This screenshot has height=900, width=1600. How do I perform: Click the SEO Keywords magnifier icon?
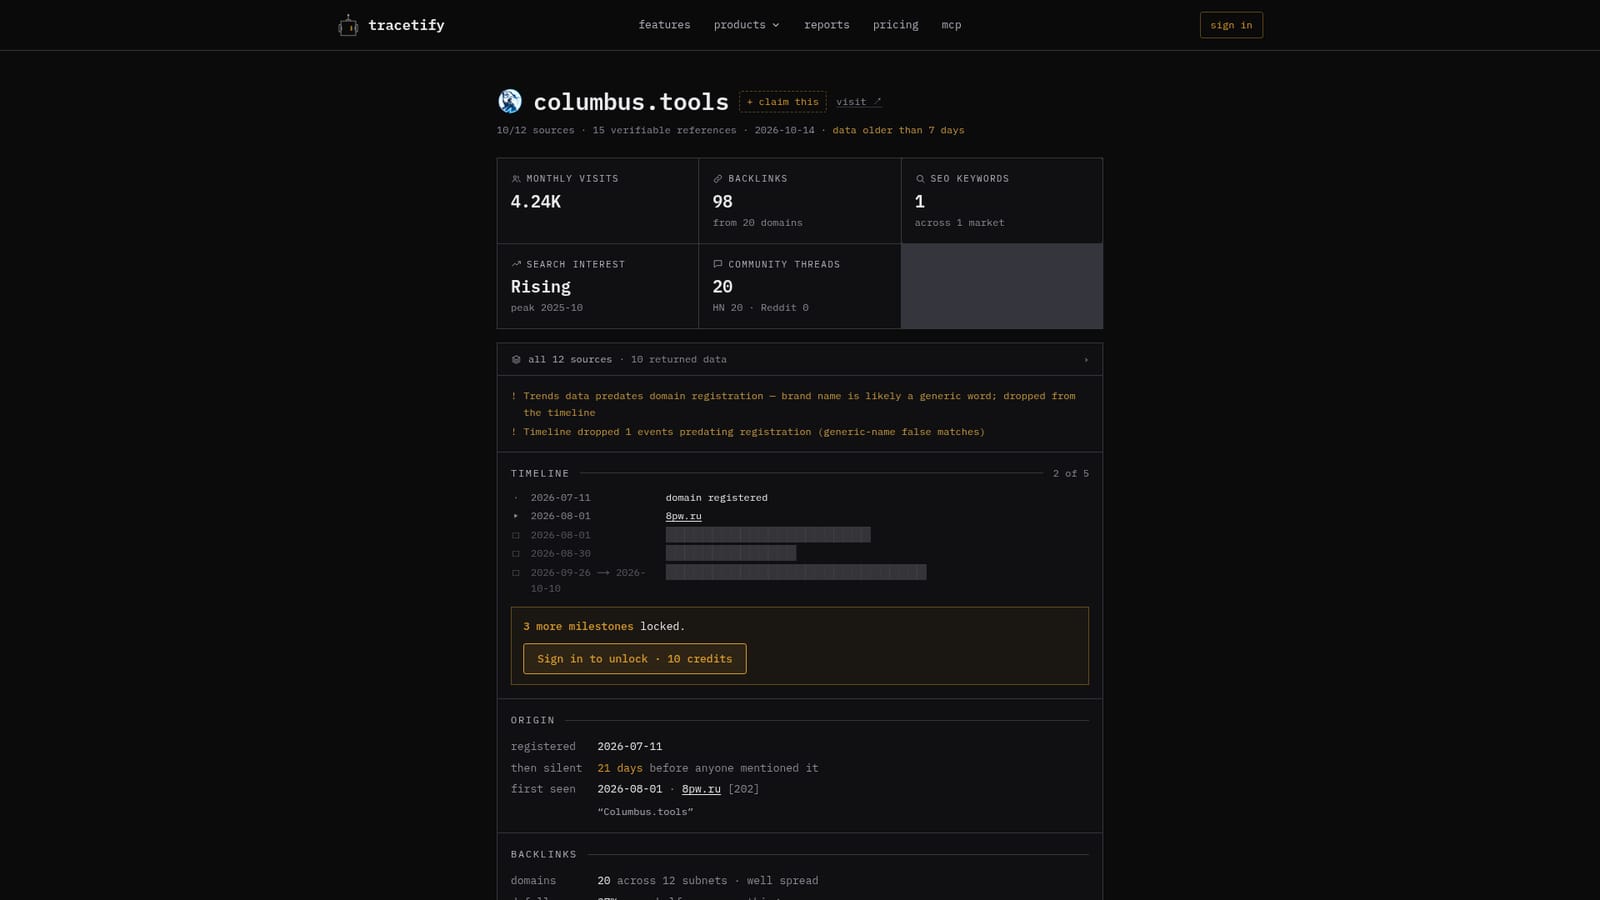point(920,179)
